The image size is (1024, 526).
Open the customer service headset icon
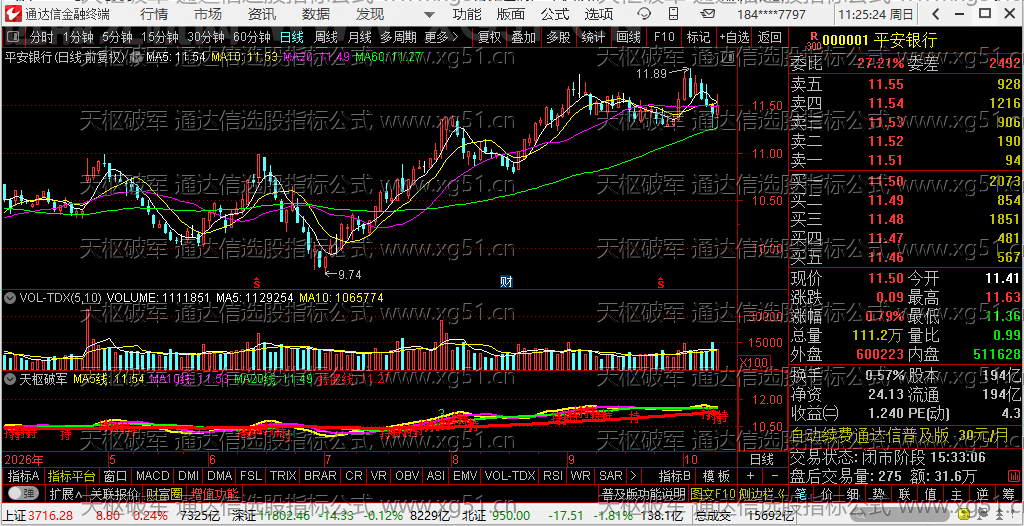(643, 14)
